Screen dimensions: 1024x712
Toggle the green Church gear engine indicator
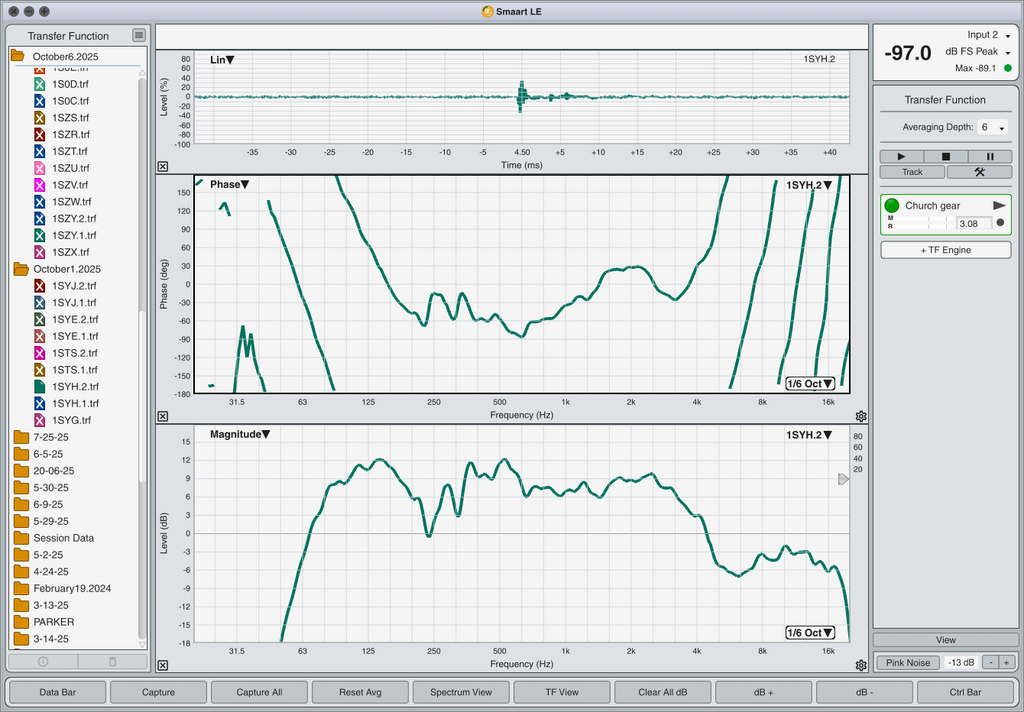pos(892,205)
